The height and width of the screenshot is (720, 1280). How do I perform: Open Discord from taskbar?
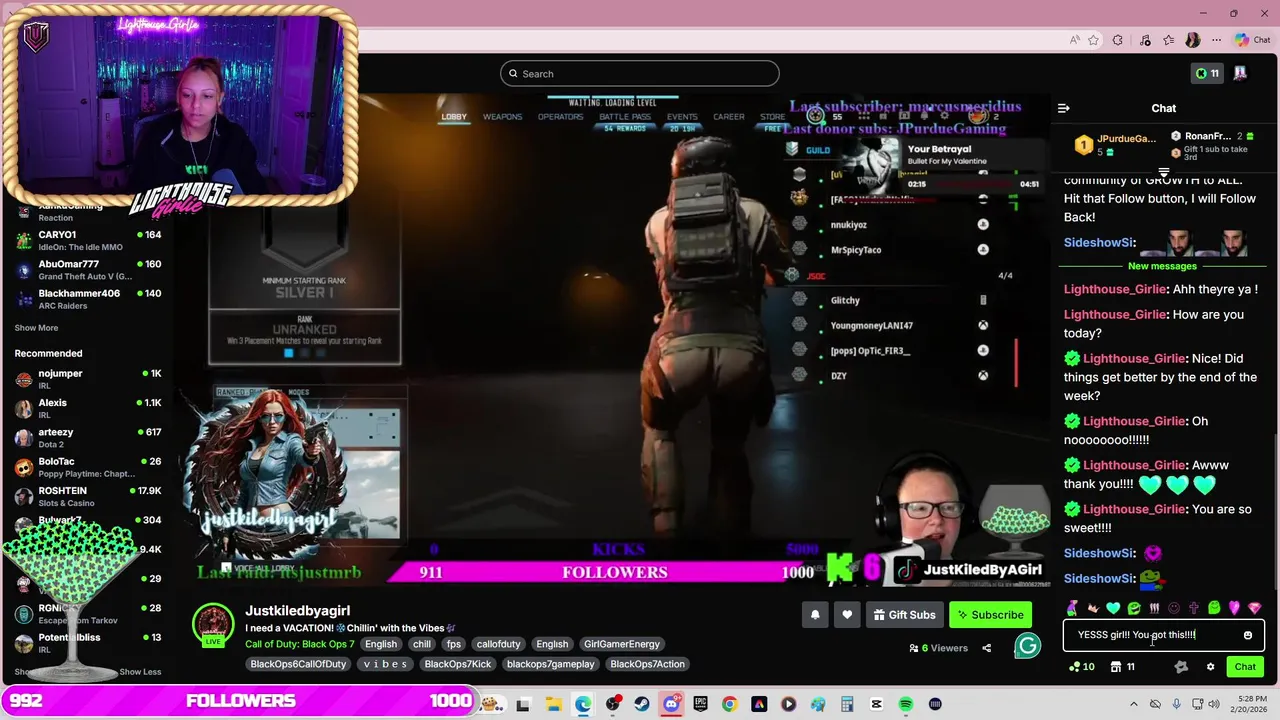pos(671,704)
